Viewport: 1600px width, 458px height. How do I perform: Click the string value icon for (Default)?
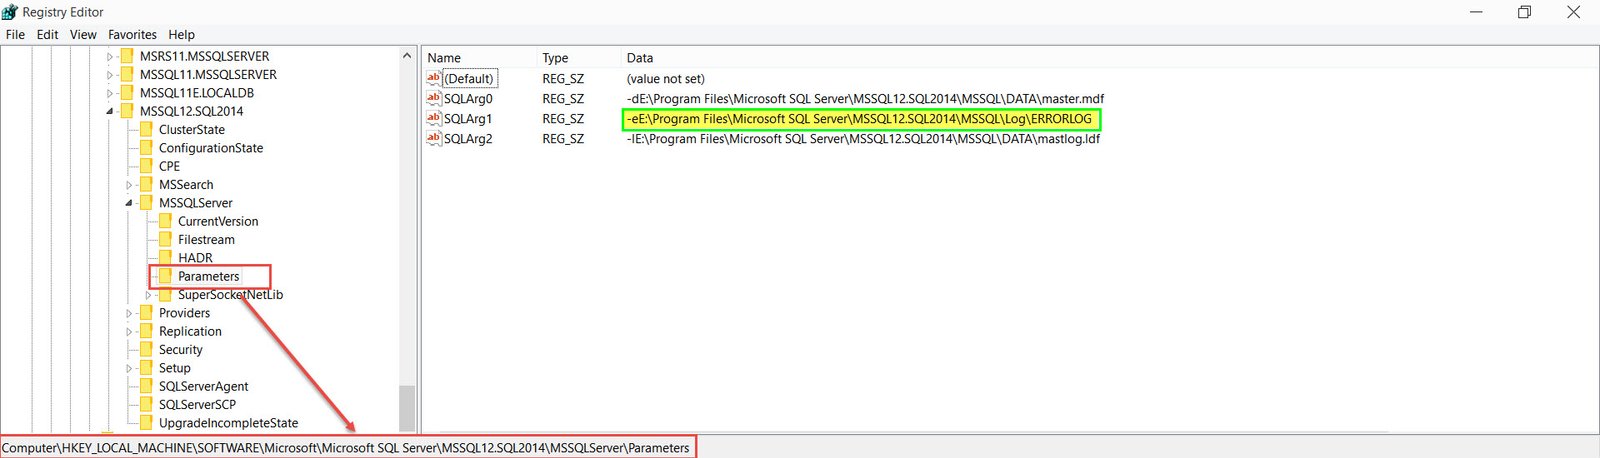(x=434, y=78)
